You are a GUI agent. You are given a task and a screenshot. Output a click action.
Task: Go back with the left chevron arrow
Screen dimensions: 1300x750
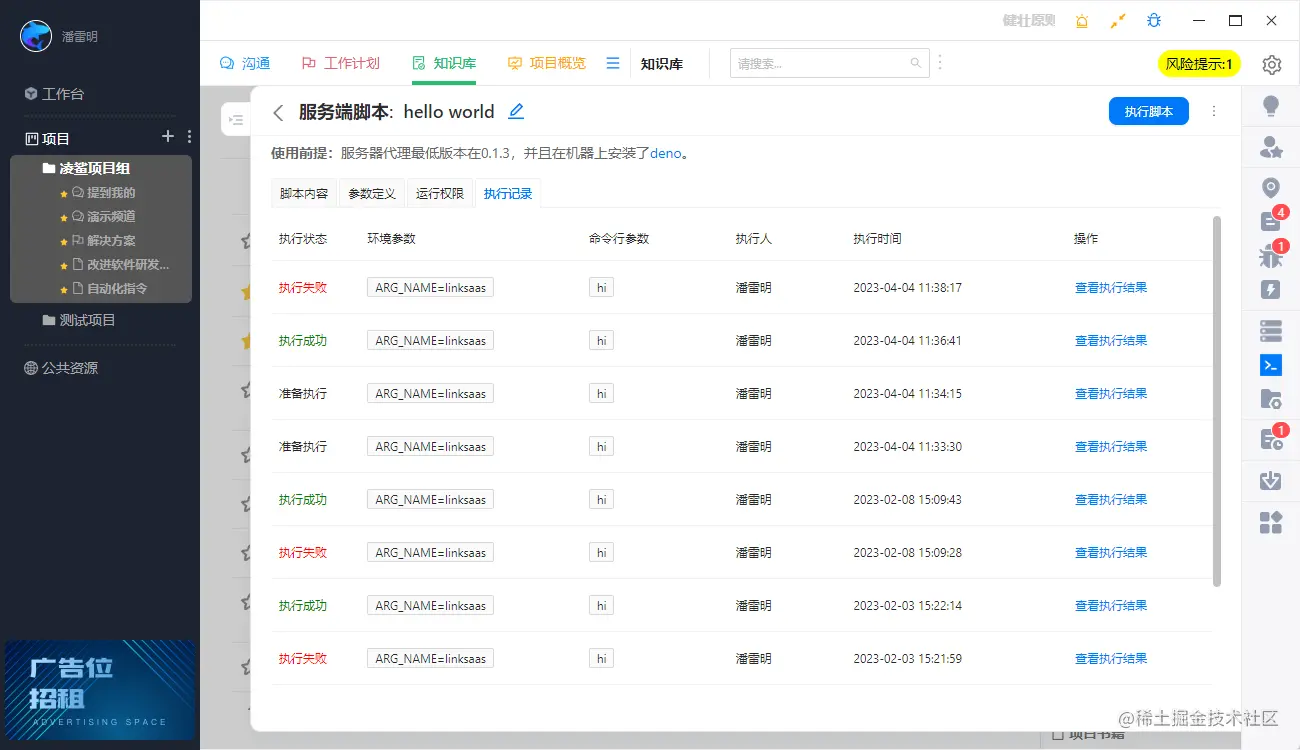(x=279, y=113)
